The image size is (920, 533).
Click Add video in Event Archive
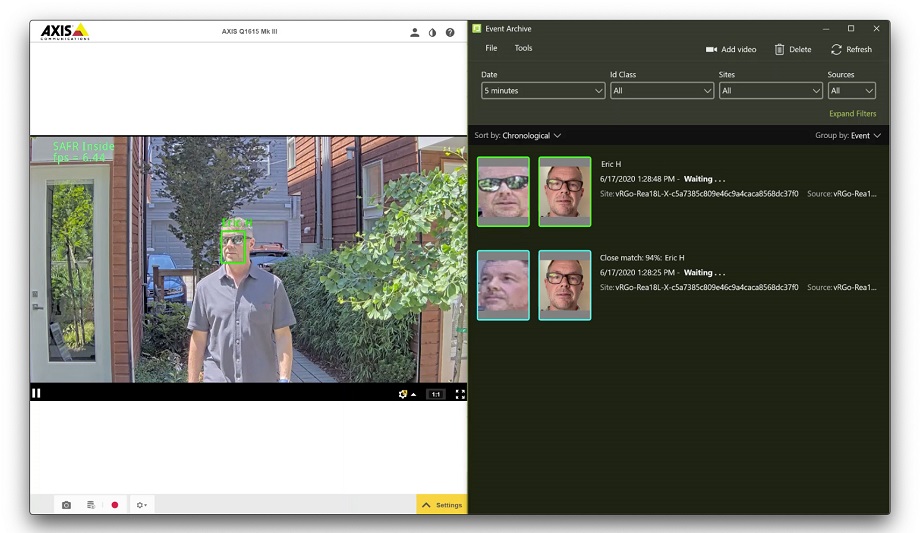pos(731,49)
